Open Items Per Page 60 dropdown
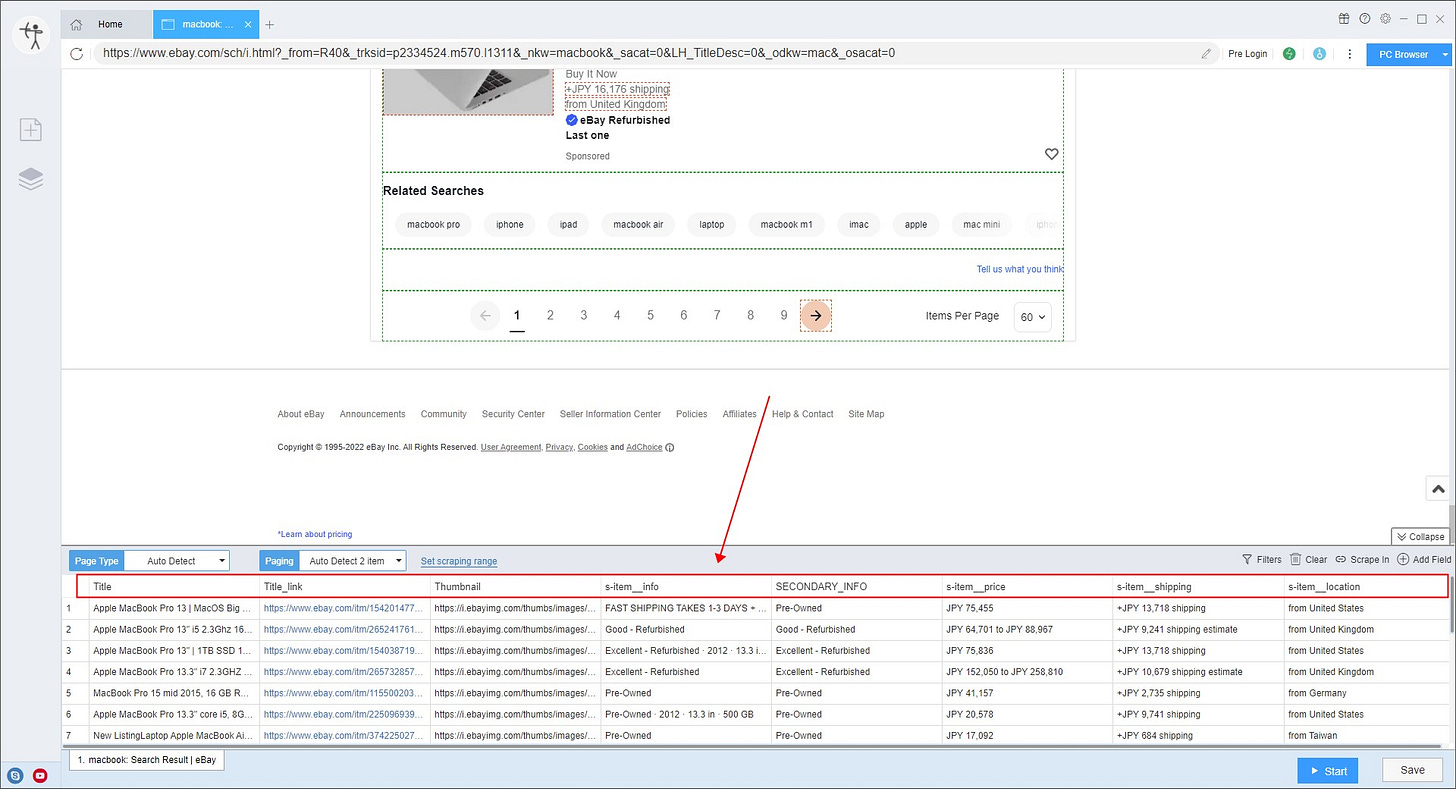1456x789 pixels. pyautogui.click(x=1034, y=316)
